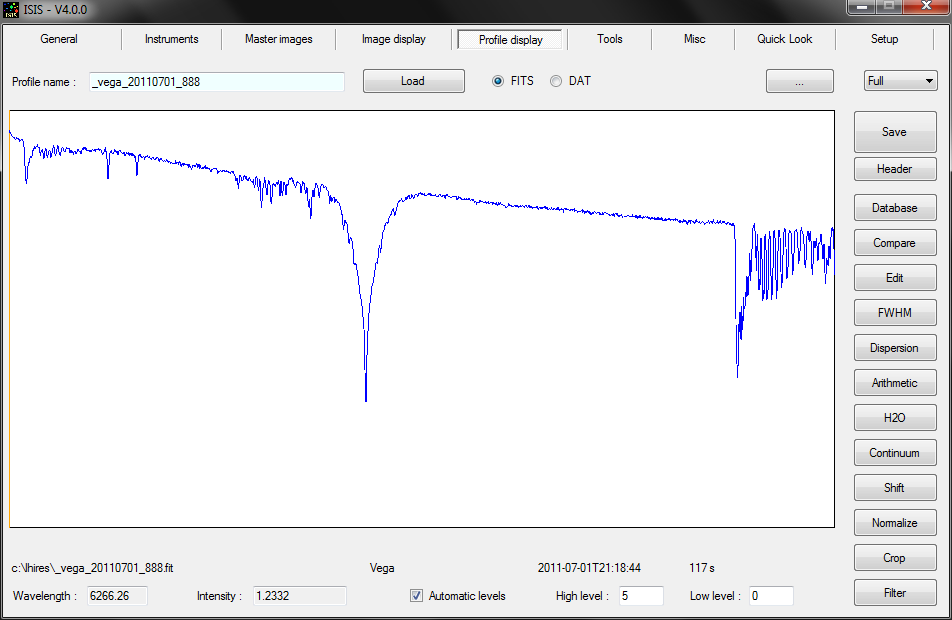Go to the Instruments tab

point(171,39)
